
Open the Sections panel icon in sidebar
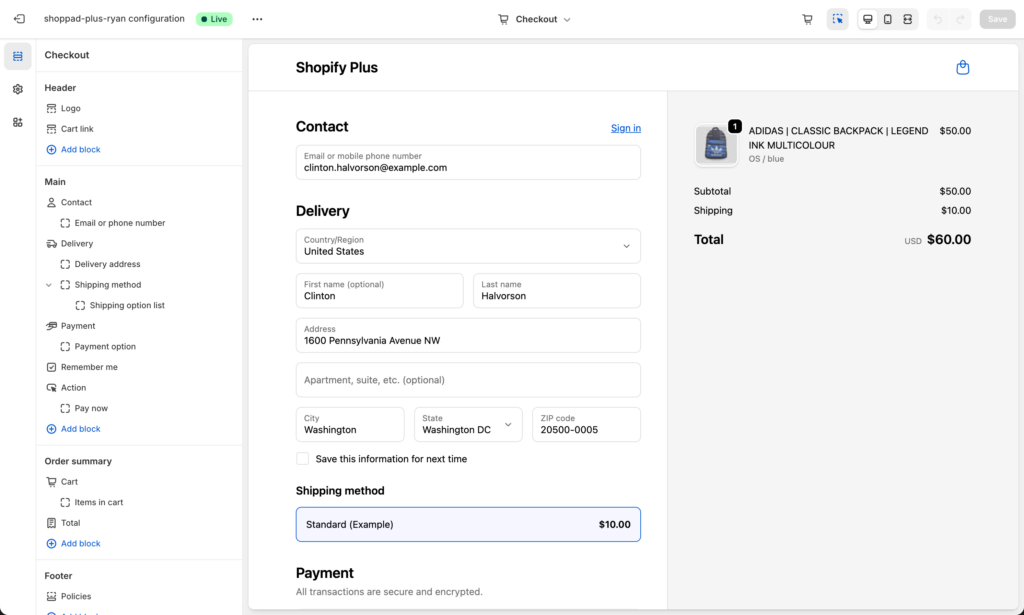click(x=18, y=56)
